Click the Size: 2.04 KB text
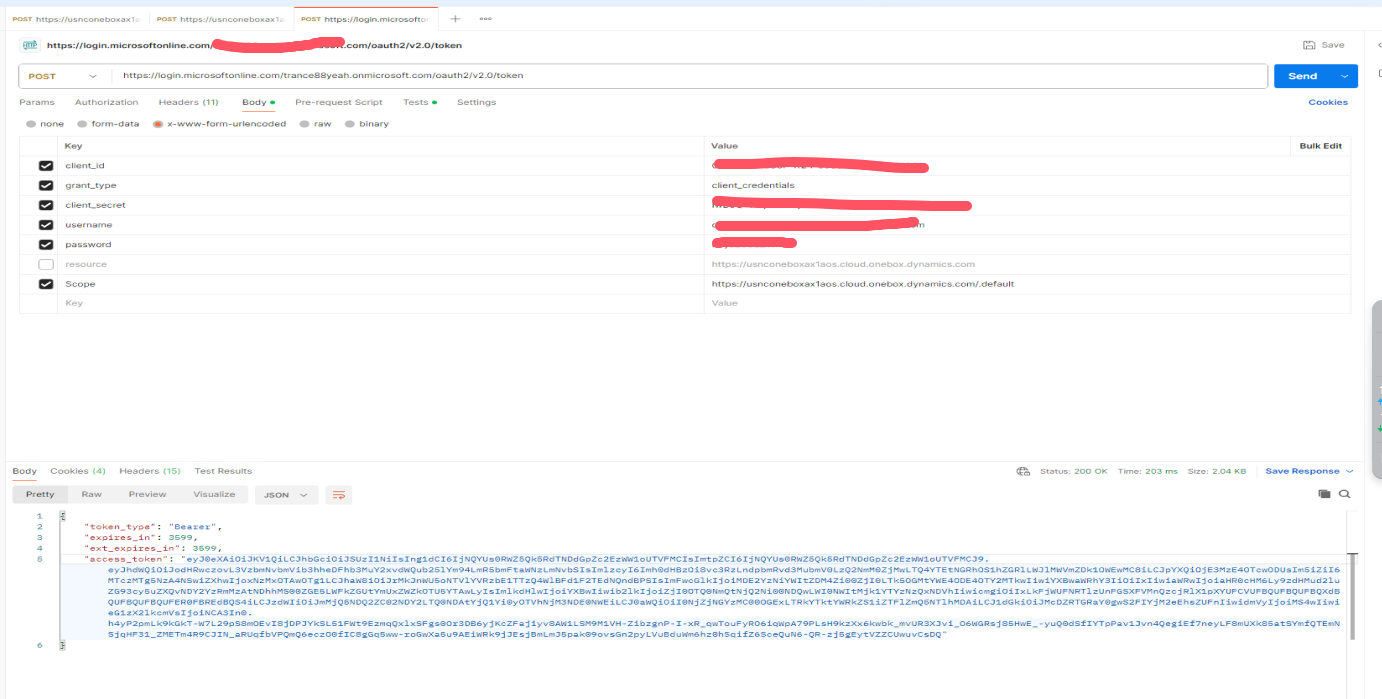Viewport: 1382px width, 699px height. pyautogui.click(x=1216, y=471)
